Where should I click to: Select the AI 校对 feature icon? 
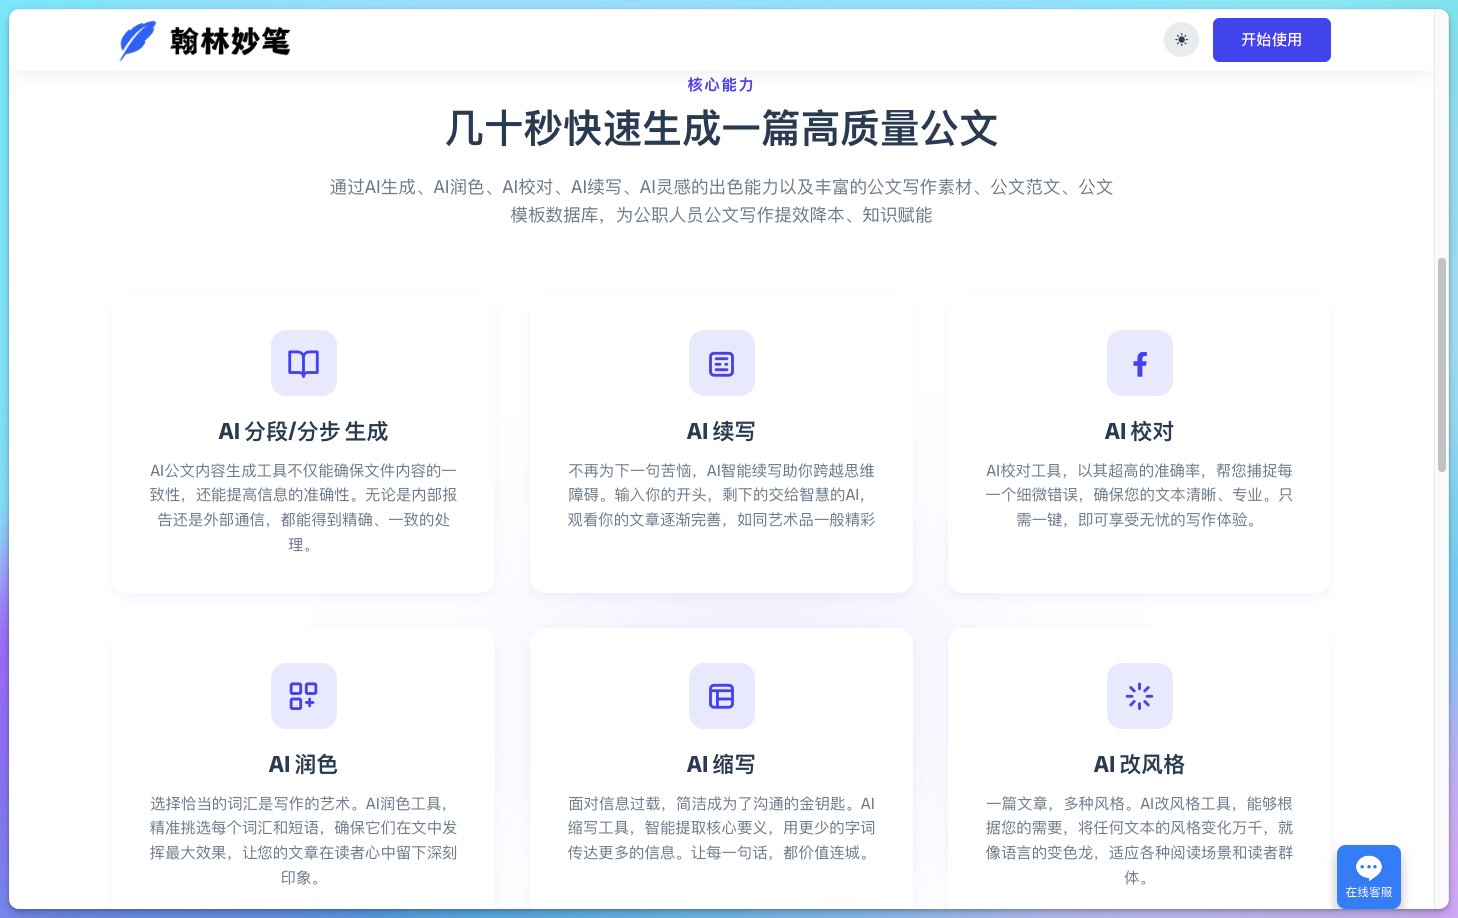[1139, 363]
